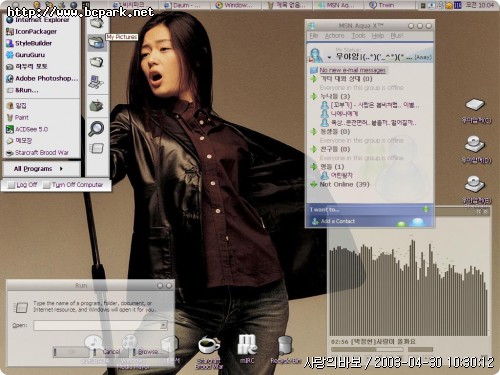This screenshot has width=500, height=375.
Task: Click Add a Contact in MSN
Action: coord(333,221)
